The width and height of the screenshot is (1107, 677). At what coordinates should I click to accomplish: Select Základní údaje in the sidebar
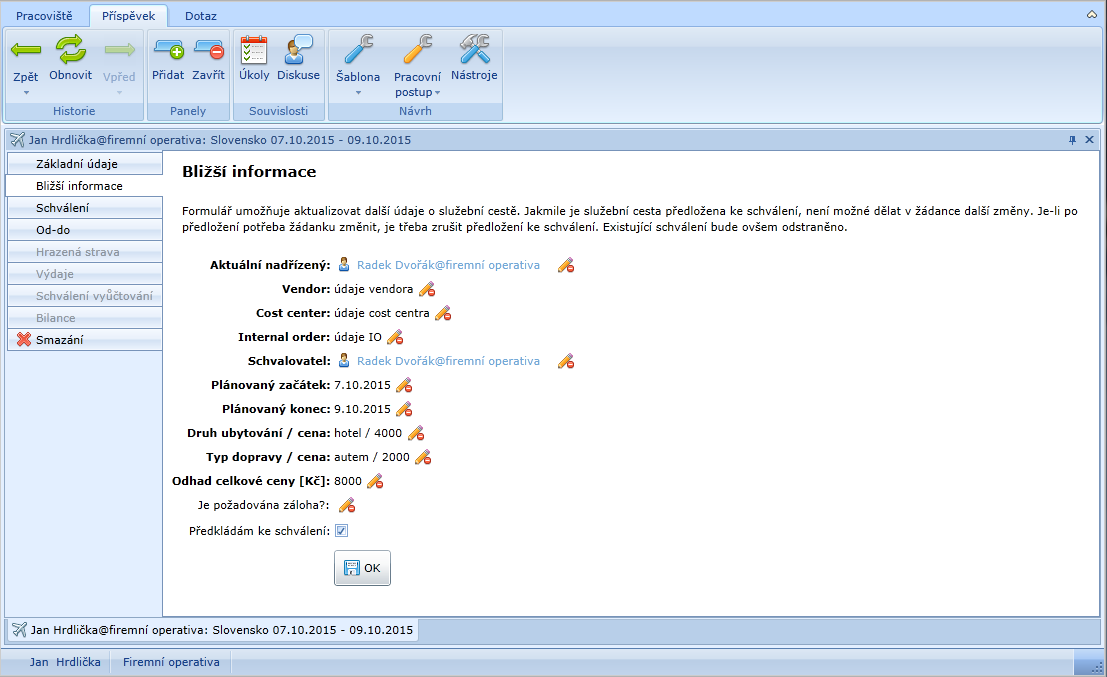[x=84, y=164]
